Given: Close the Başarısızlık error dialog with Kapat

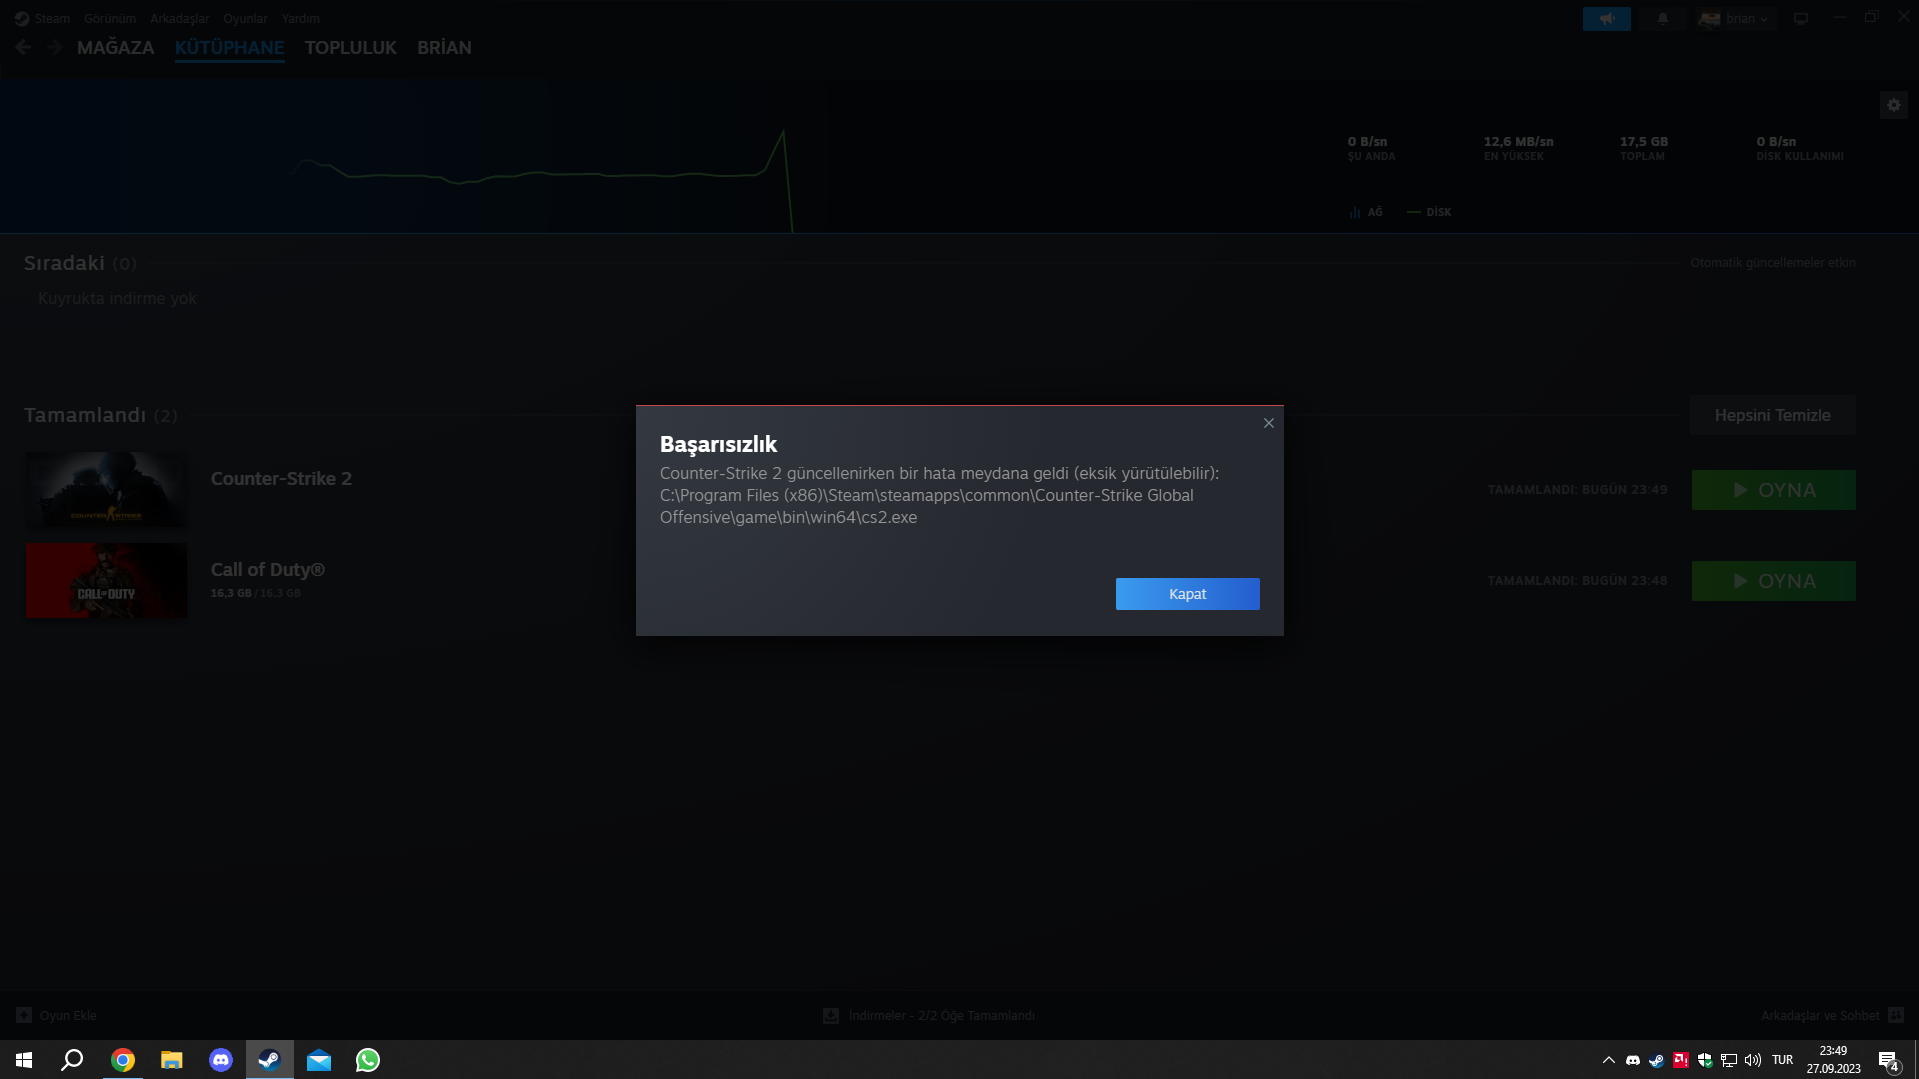Looking at the screenshot, I should tap(1187, 594).
